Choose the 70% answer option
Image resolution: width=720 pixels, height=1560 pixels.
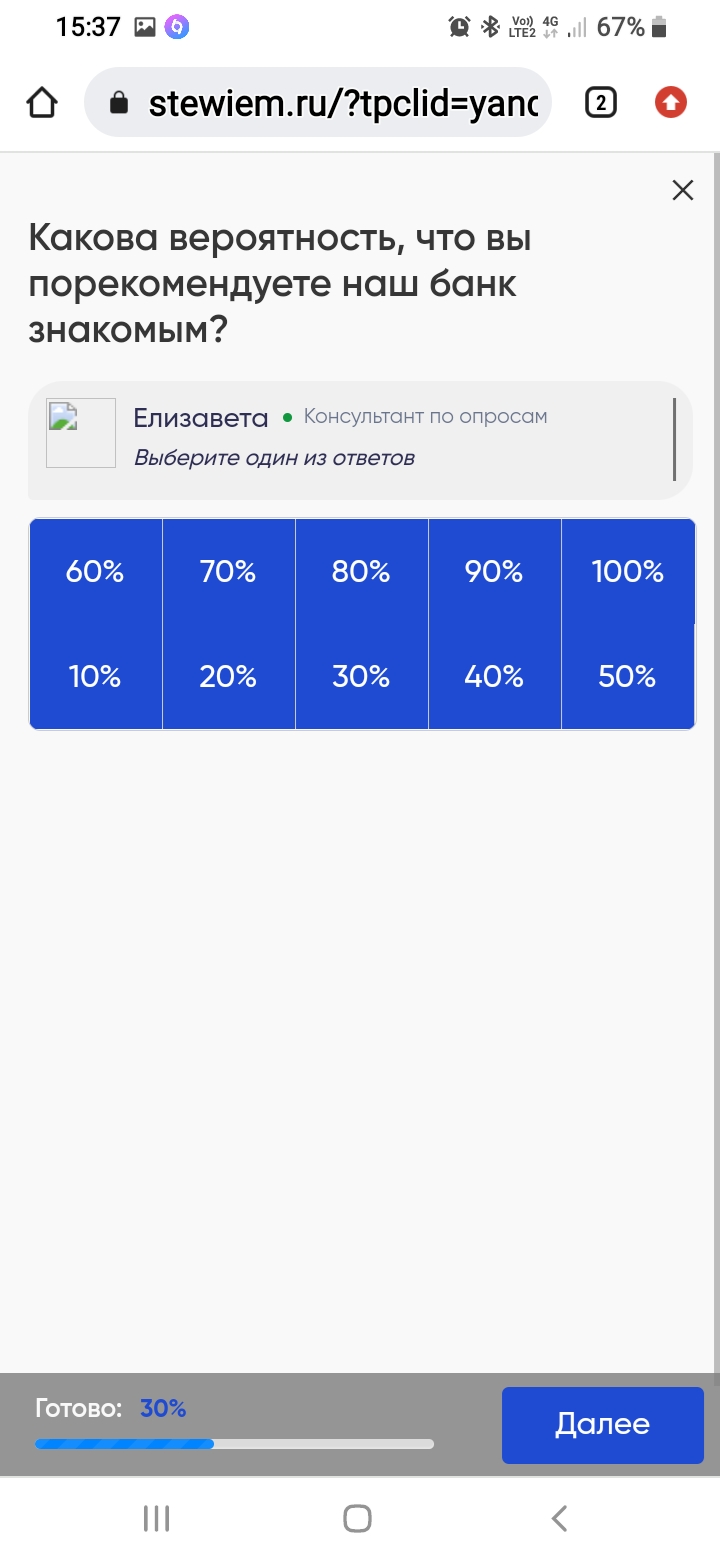tap(229, 572)
